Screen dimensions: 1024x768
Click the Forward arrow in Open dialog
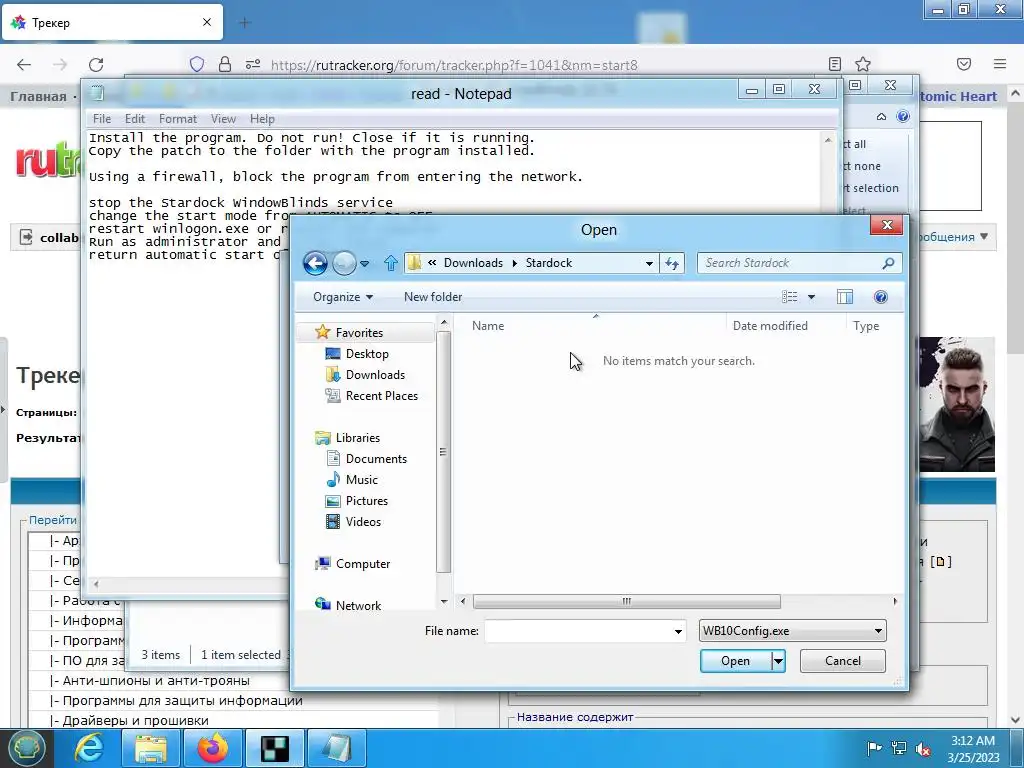tap(344, 263)
